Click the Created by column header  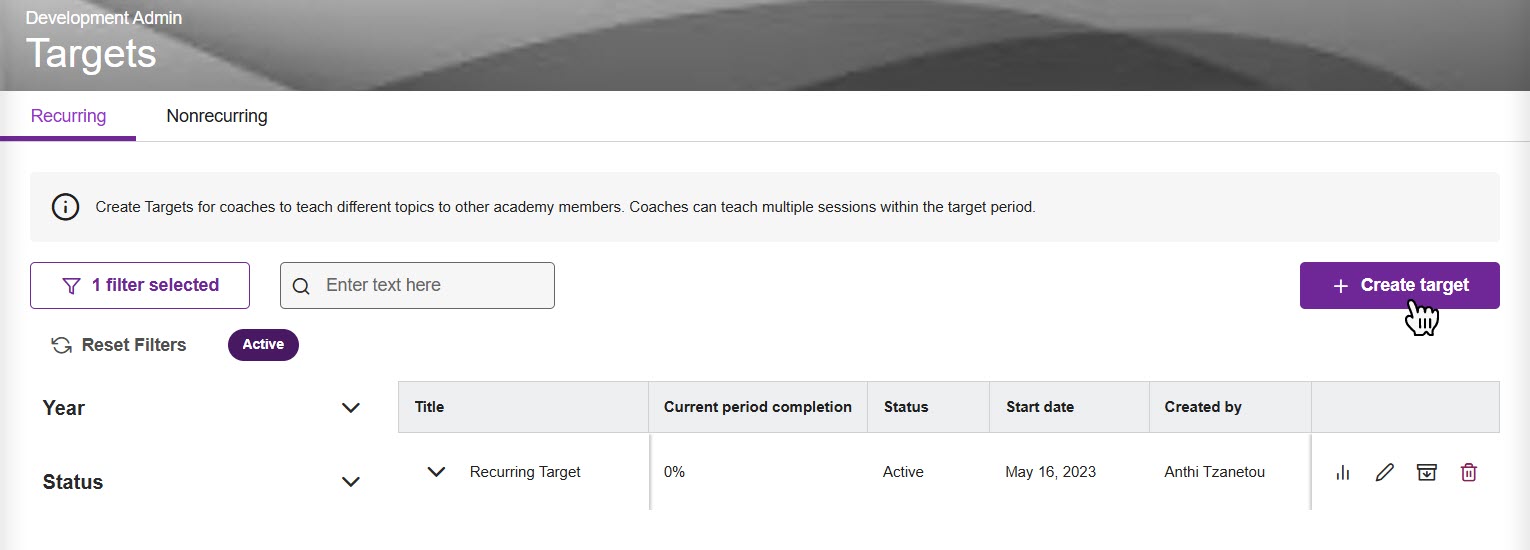[1203, 407]
